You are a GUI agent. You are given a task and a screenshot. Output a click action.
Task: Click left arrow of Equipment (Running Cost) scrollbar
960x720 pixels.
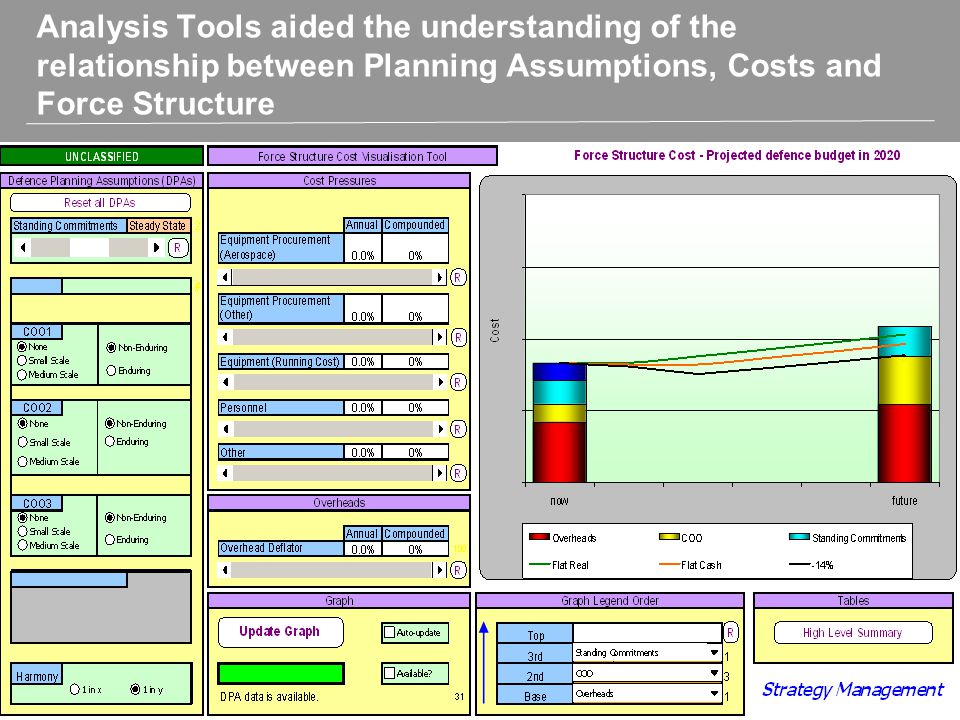pyautogui.click(x=225, y=382)
